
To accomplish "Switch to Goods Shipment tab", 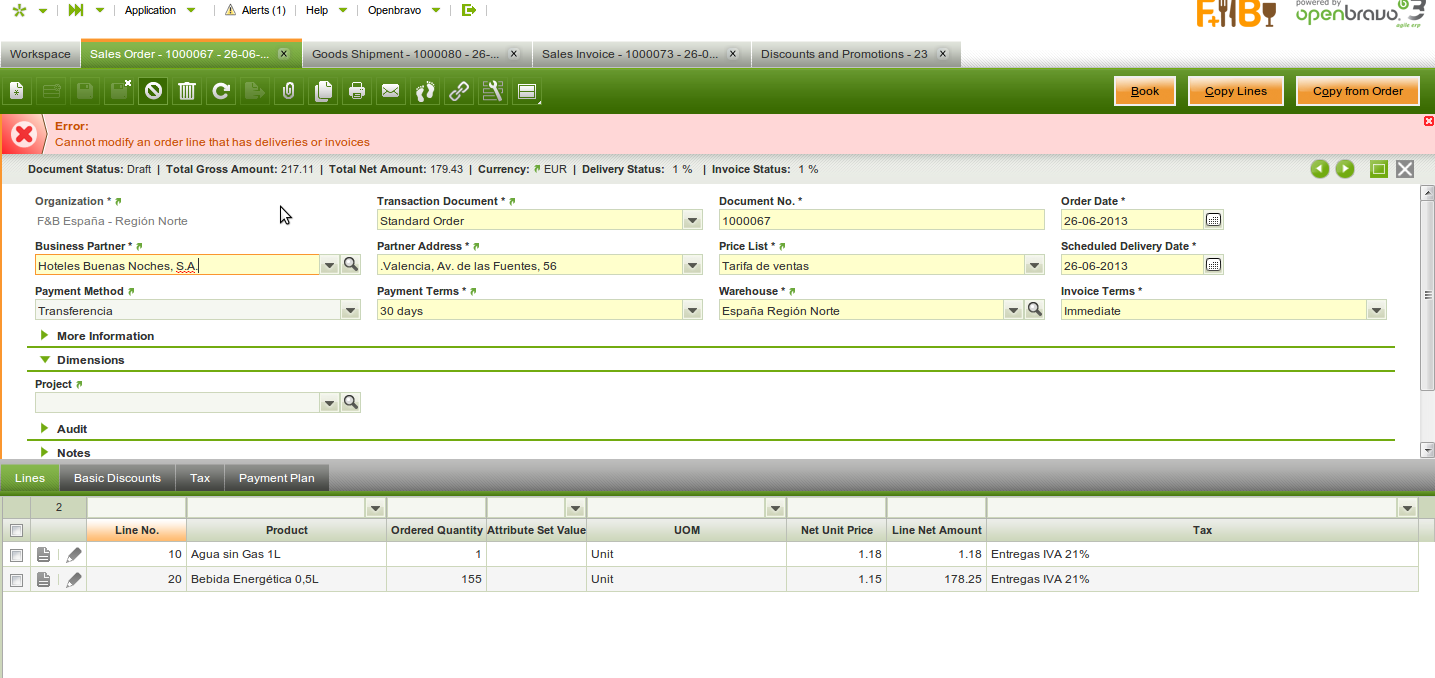I will click(x=407, y=54).
